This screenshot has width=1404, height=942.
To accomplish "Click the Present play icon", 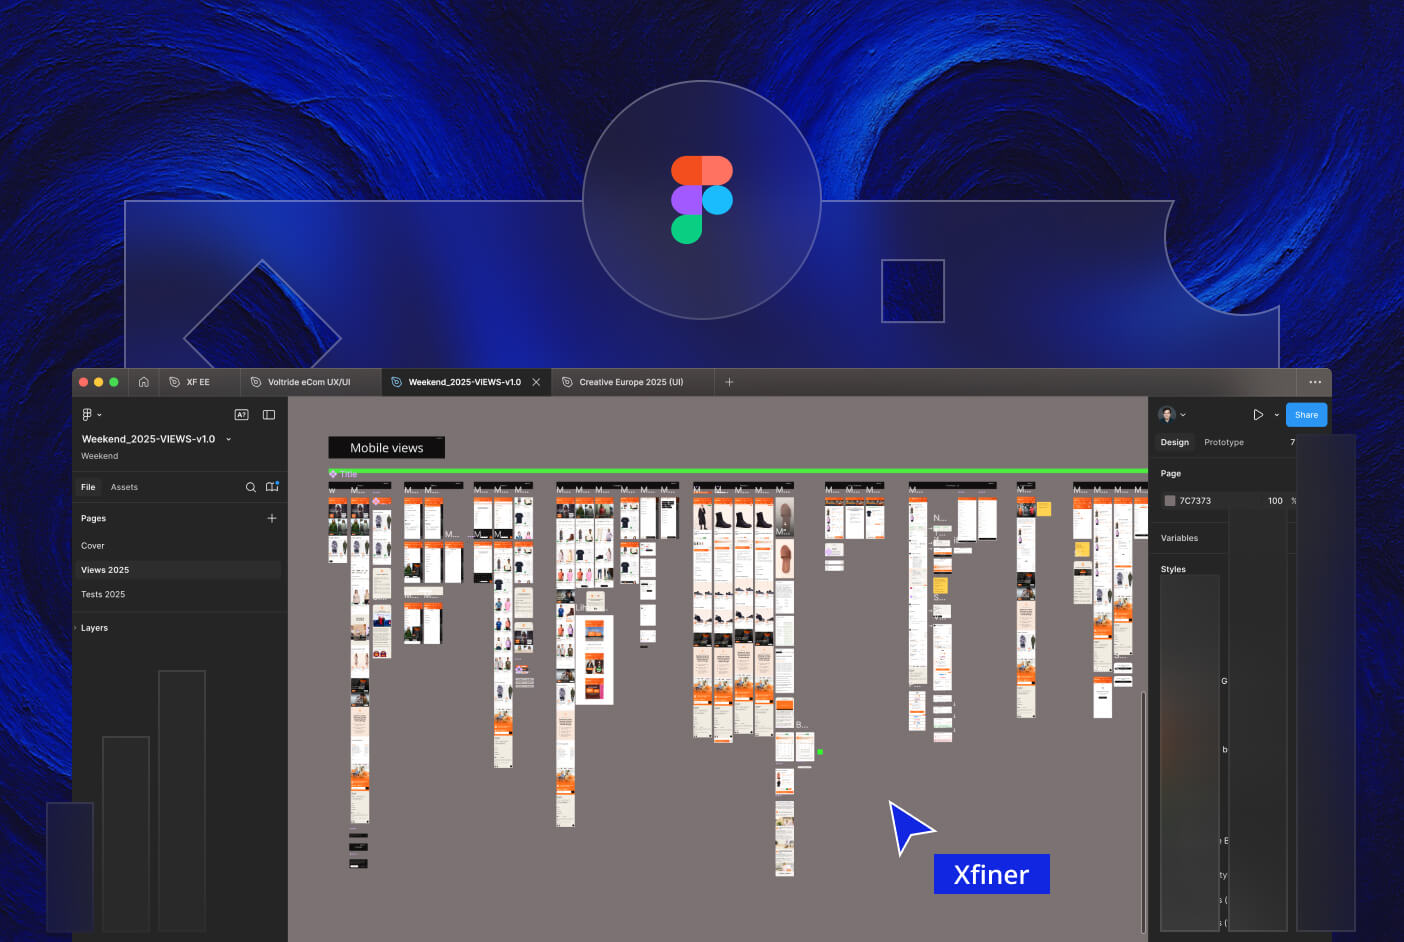I will [x=1258, y=414].
